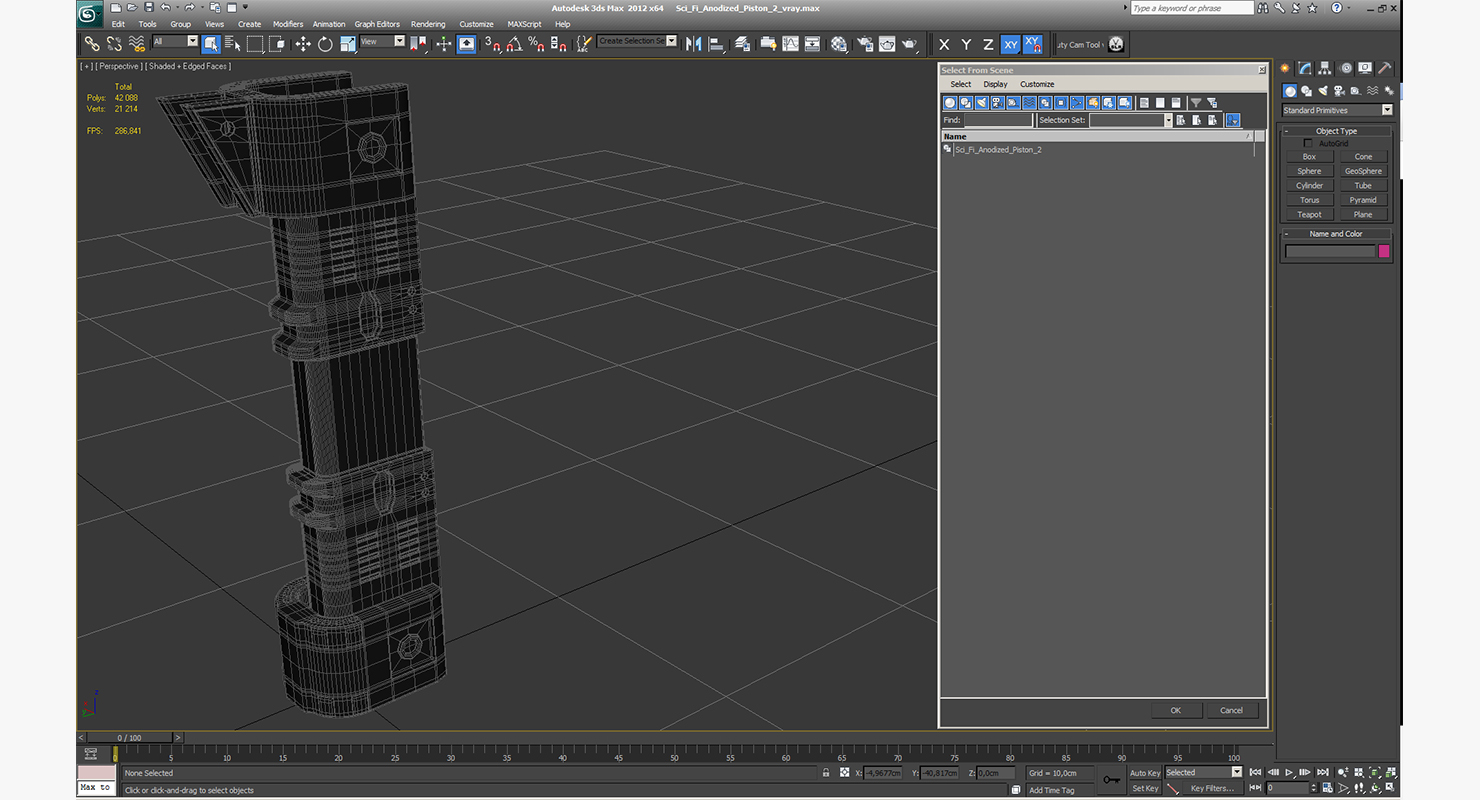This screenshot has width=1480, height=800.
Task: Click the Find field in Select From Scene
Action: (998, 120)
